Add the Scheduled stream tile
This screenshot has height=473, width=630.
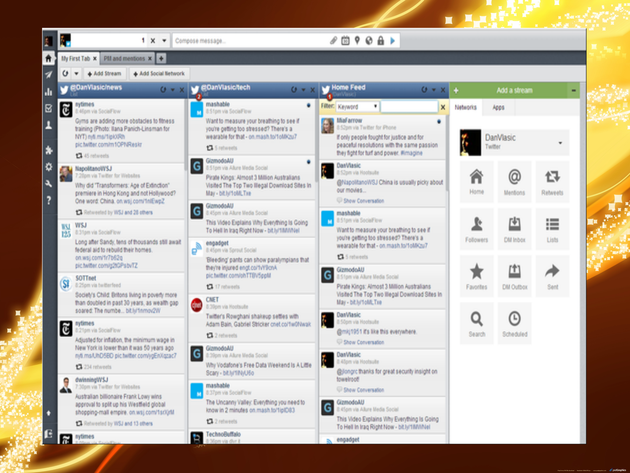click(x=514, y=323)
